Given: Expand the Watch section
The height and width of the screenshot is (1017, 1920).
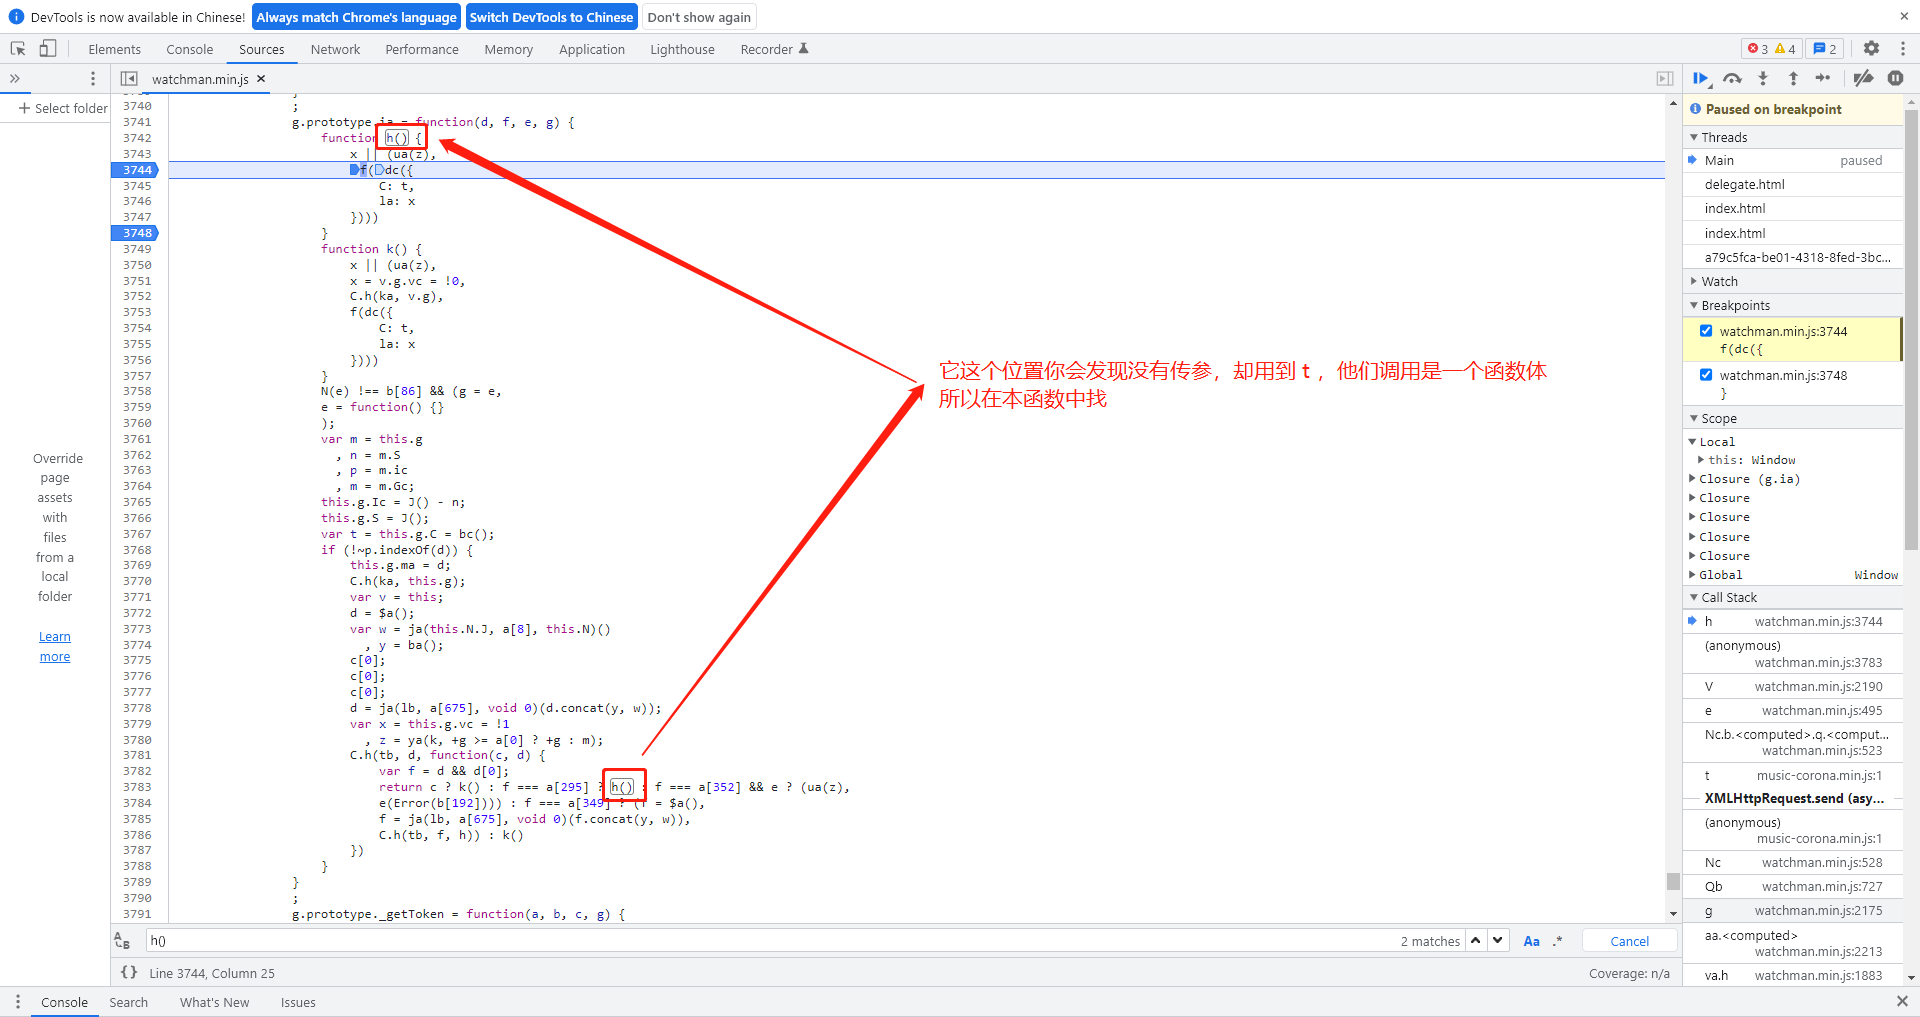Looking at the screenshot, I should [1719, 282].
